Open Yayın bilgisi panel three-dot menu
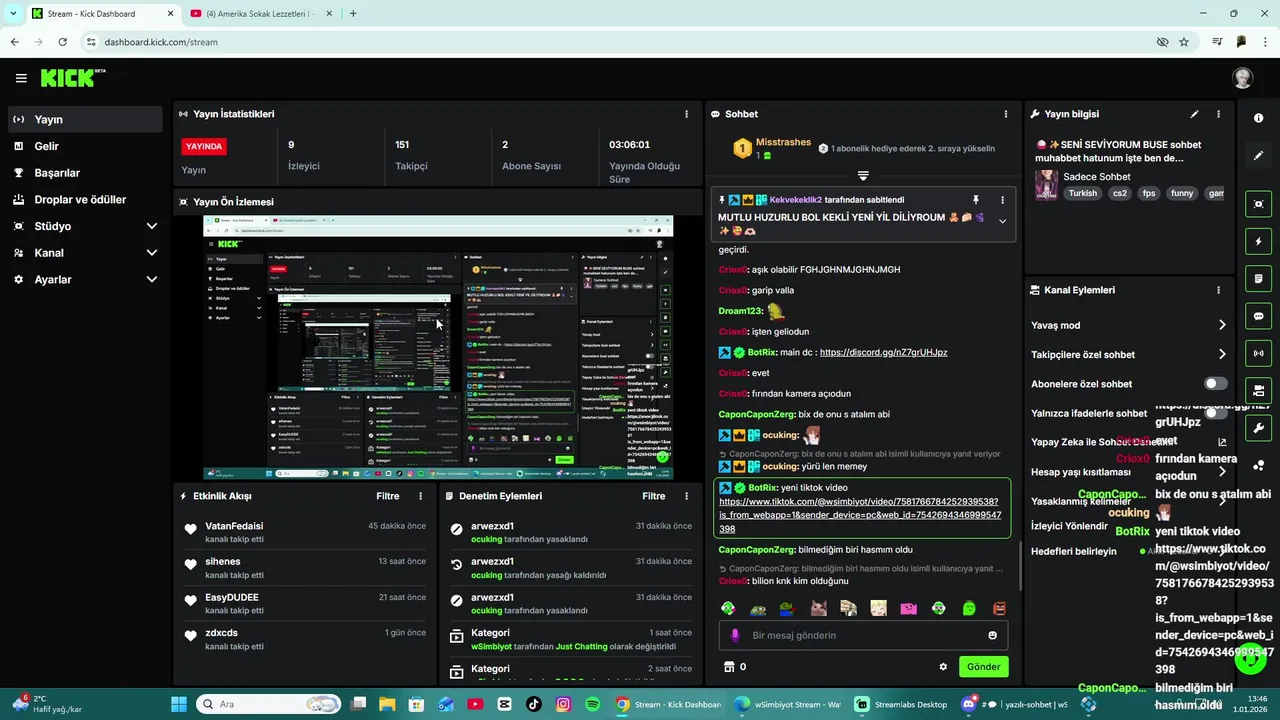Screen dimensions: 1280x720 coord(1218,114)
